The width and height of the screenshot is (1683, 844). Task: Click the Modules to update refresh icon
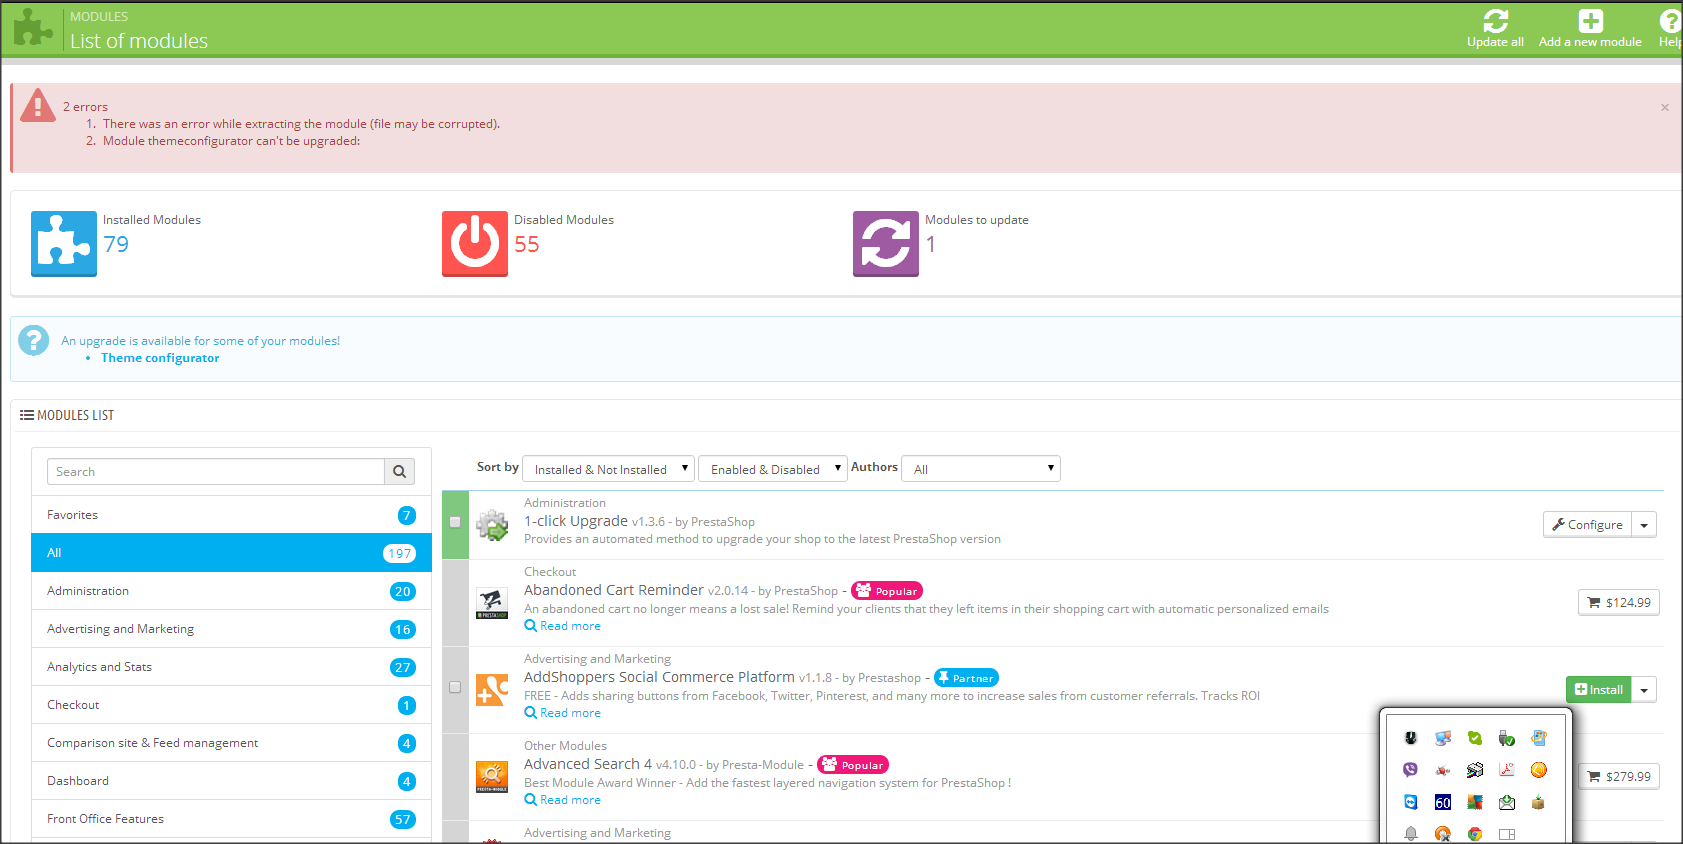click(x=886, y=243)
